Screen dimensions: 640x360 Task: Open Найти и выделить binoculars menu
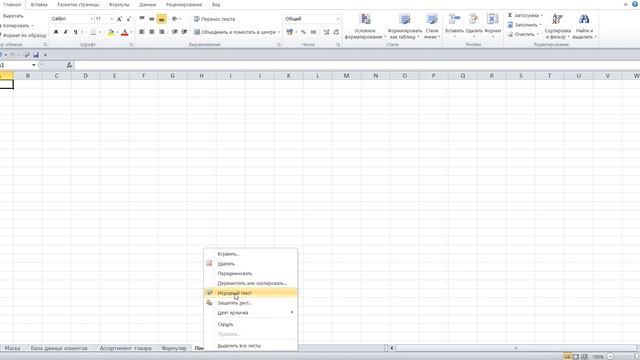pos(584,26)
